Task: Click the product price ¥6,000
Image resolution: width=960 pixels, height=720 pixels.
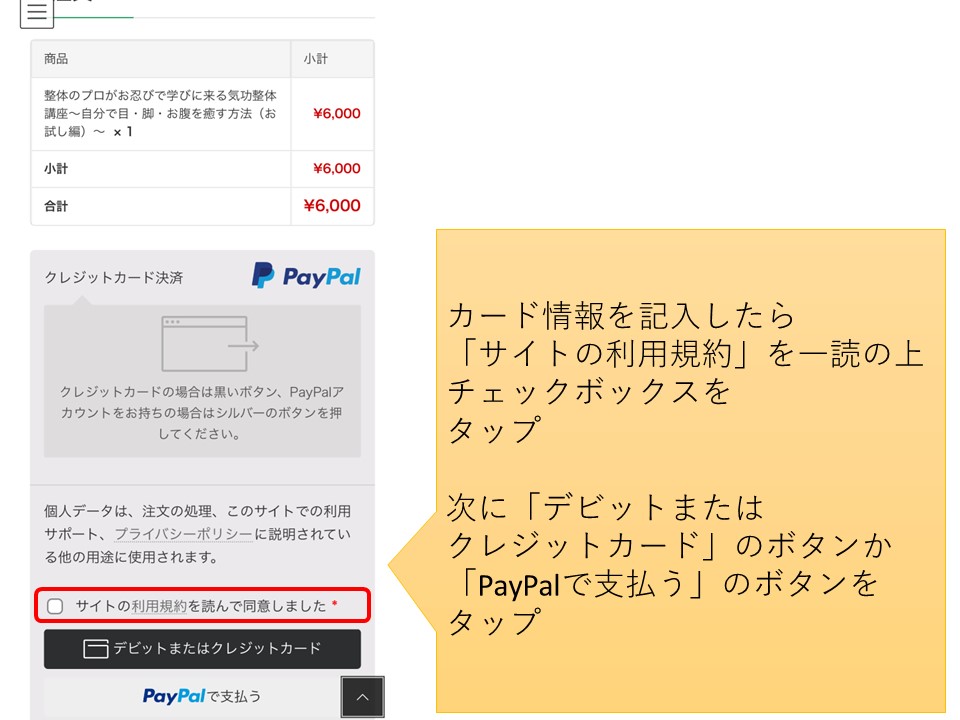Action: click(x=336, y=113)
